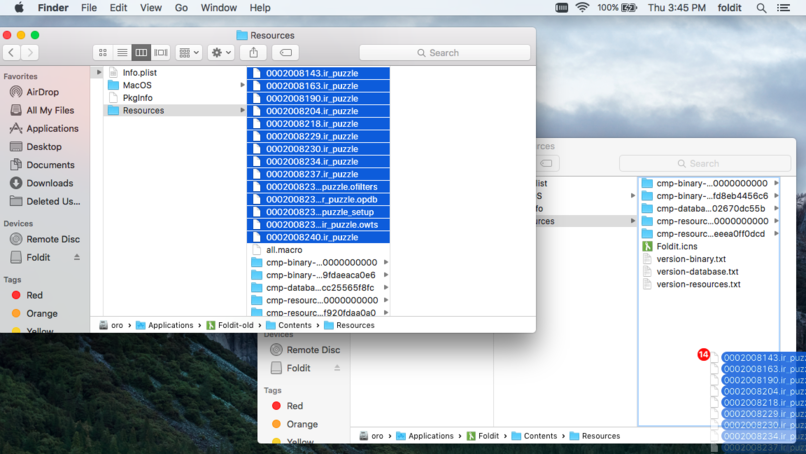
Task: Select the Red tag in front window
Action: tap(34, 295)
